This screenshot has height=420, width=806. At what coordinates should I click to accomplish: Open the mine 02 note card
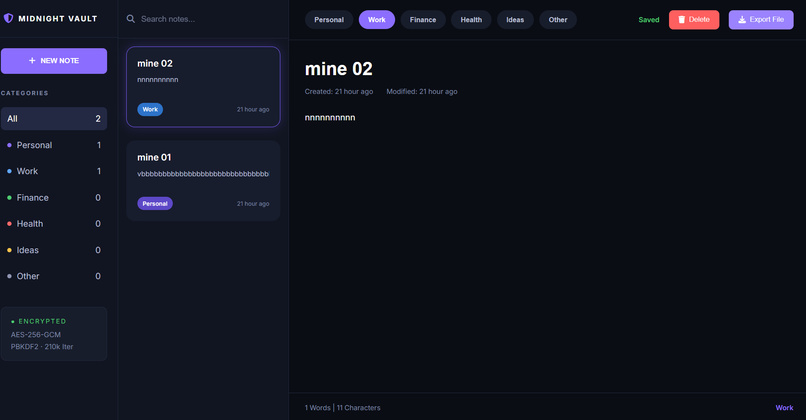203,86
